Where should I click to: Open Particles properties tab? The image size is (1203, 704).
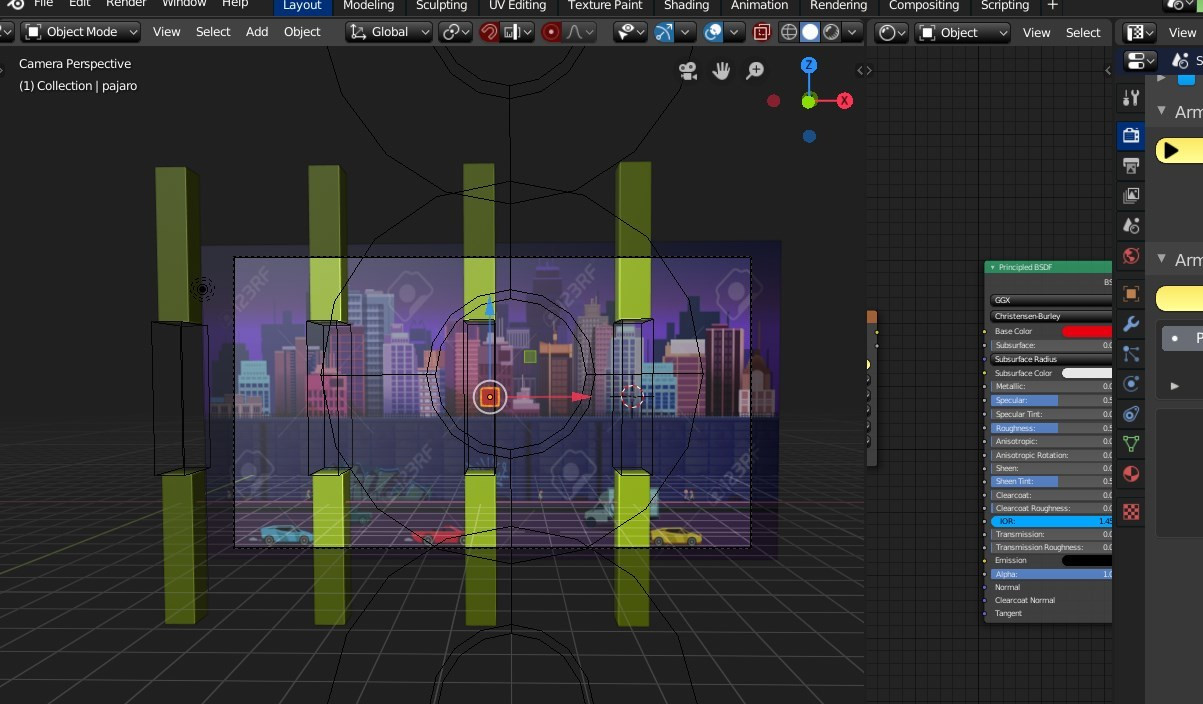(1131, 354)
